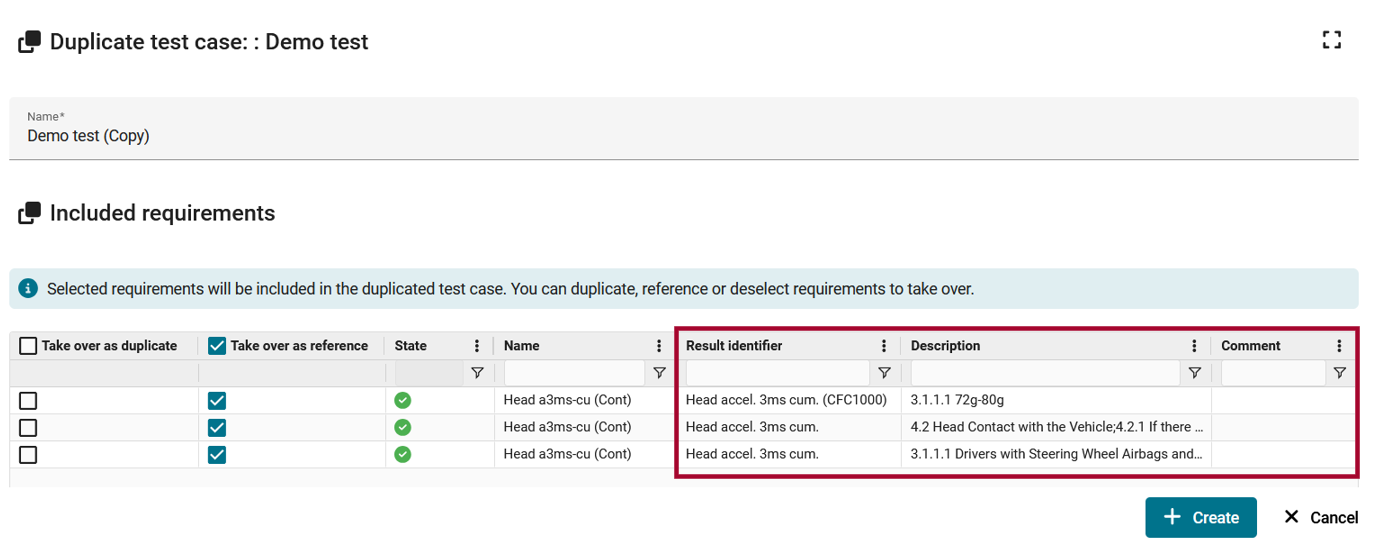Open Comment column options menu
The height and width of the screenshot is (548, 1376).
tap(1339, 346)
